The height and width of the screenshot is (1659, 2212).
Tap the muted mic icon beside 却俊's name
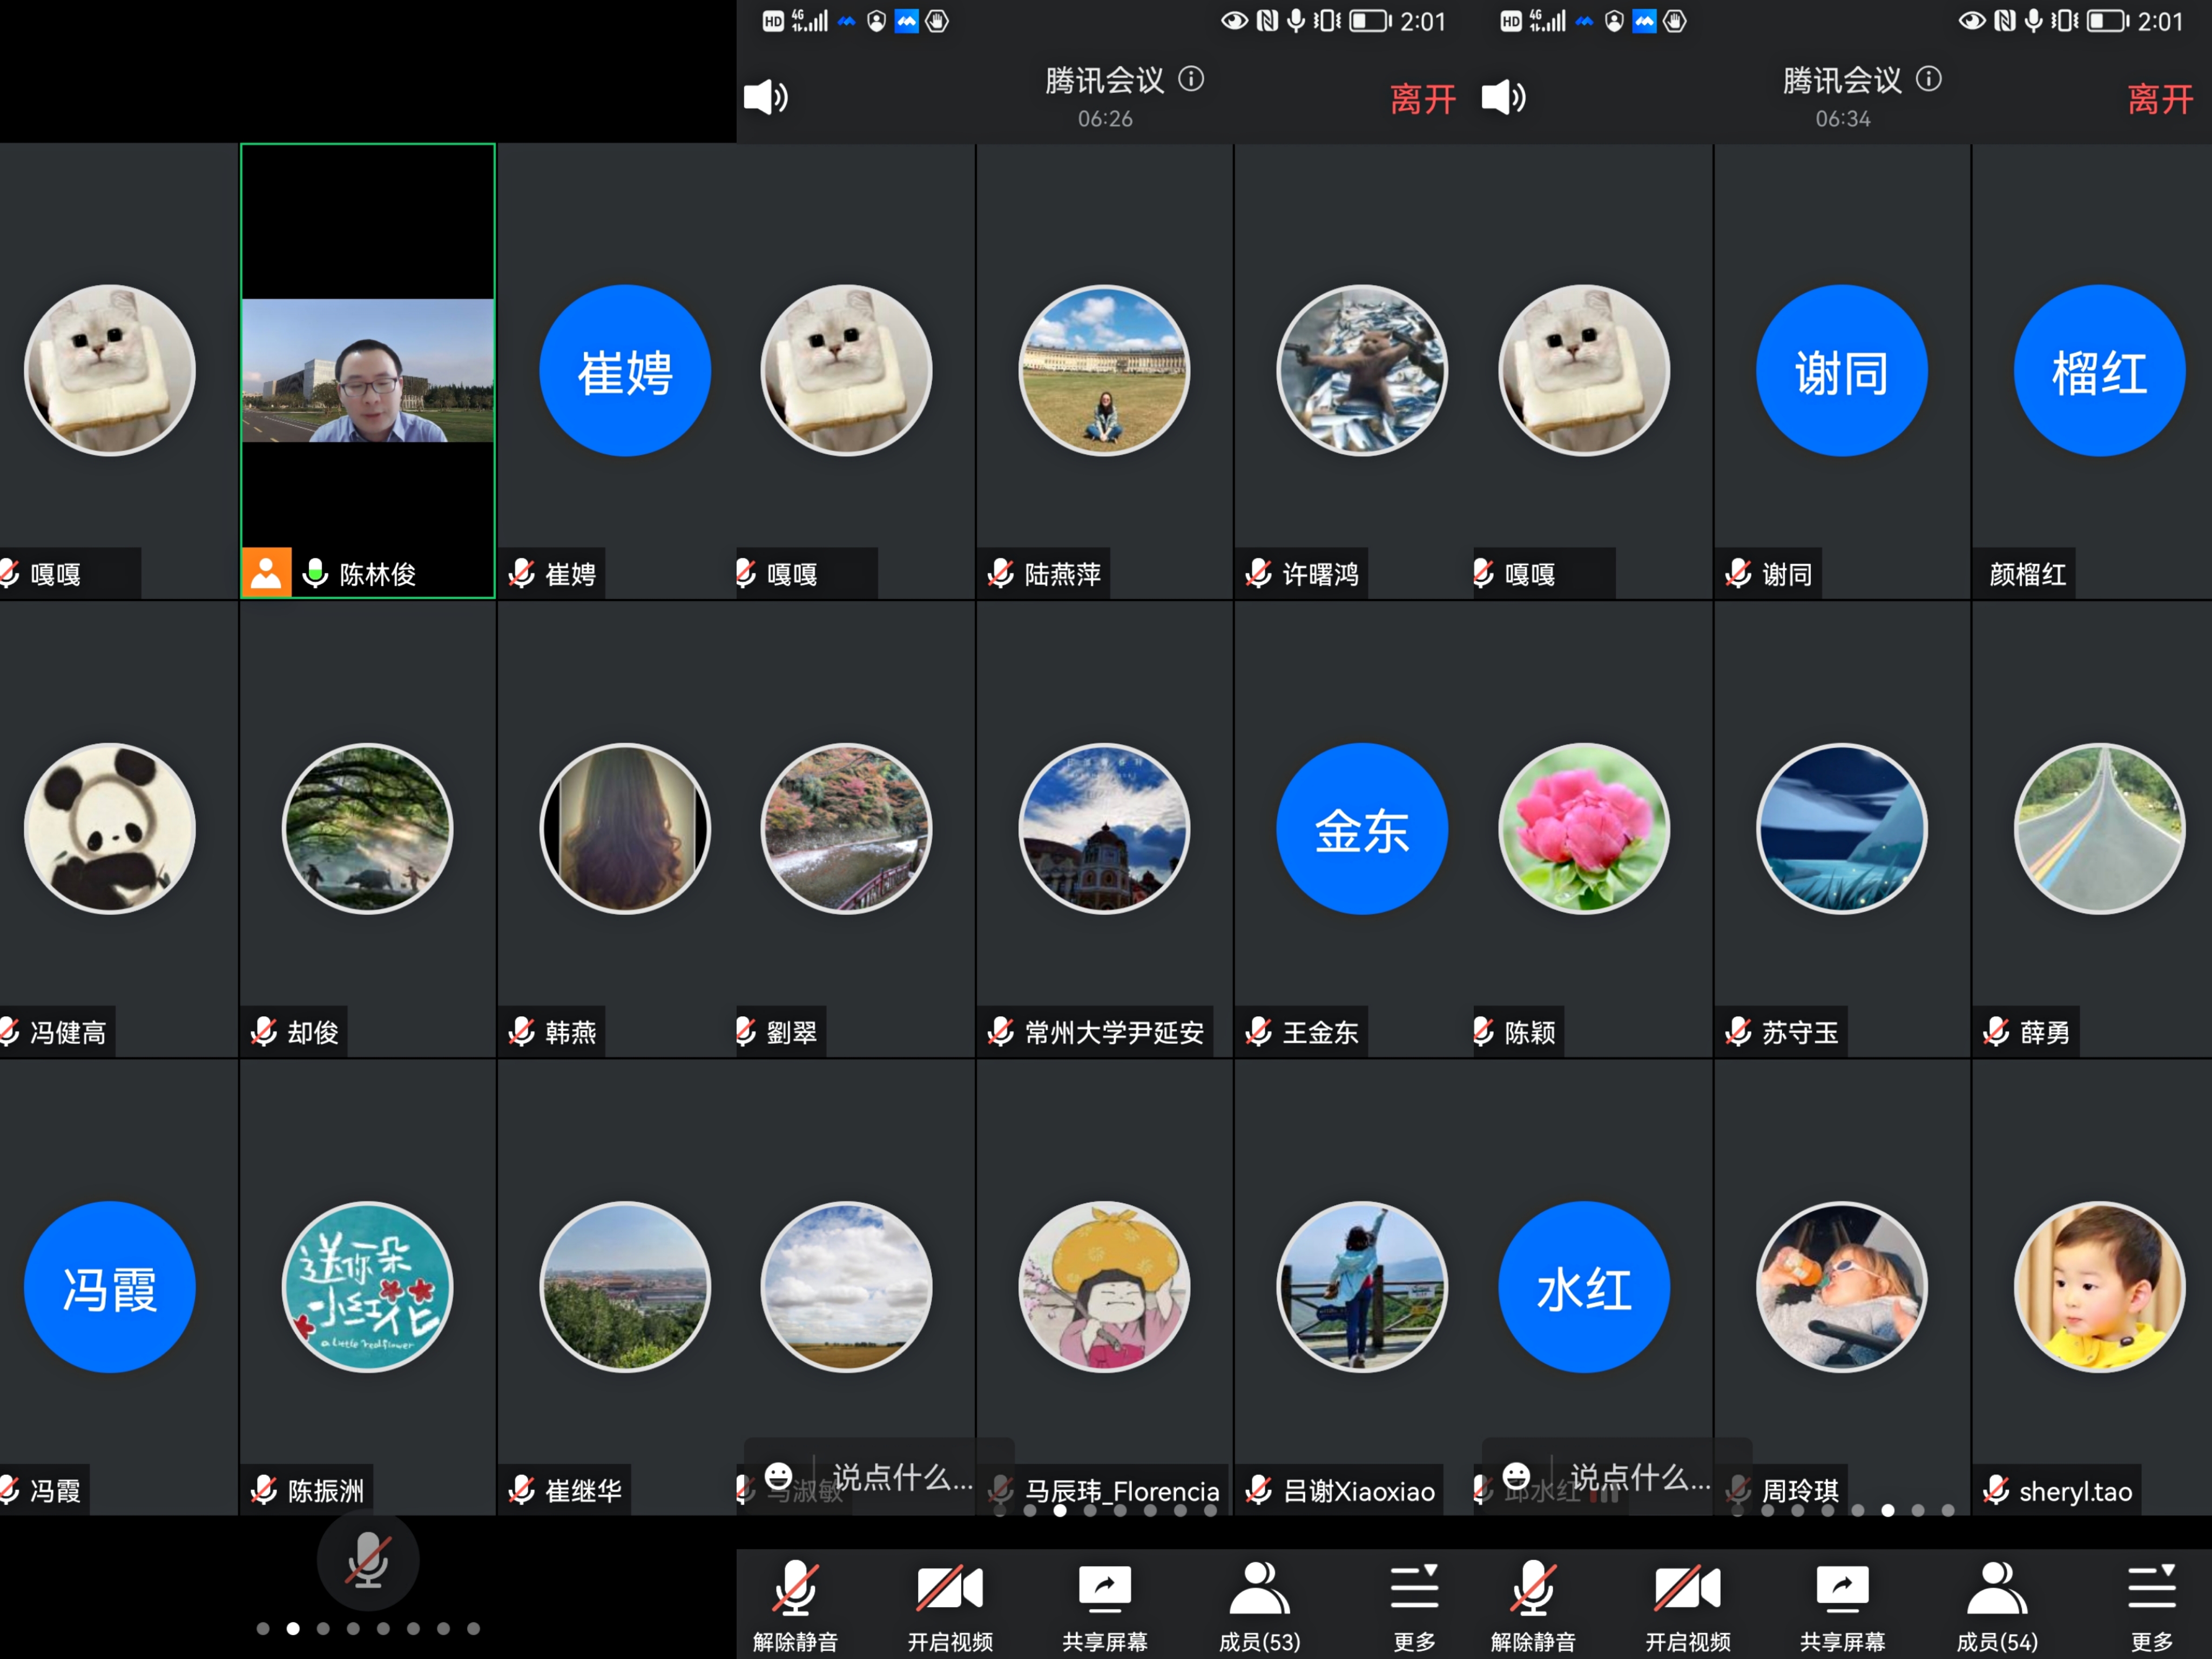coord(264,1031)
